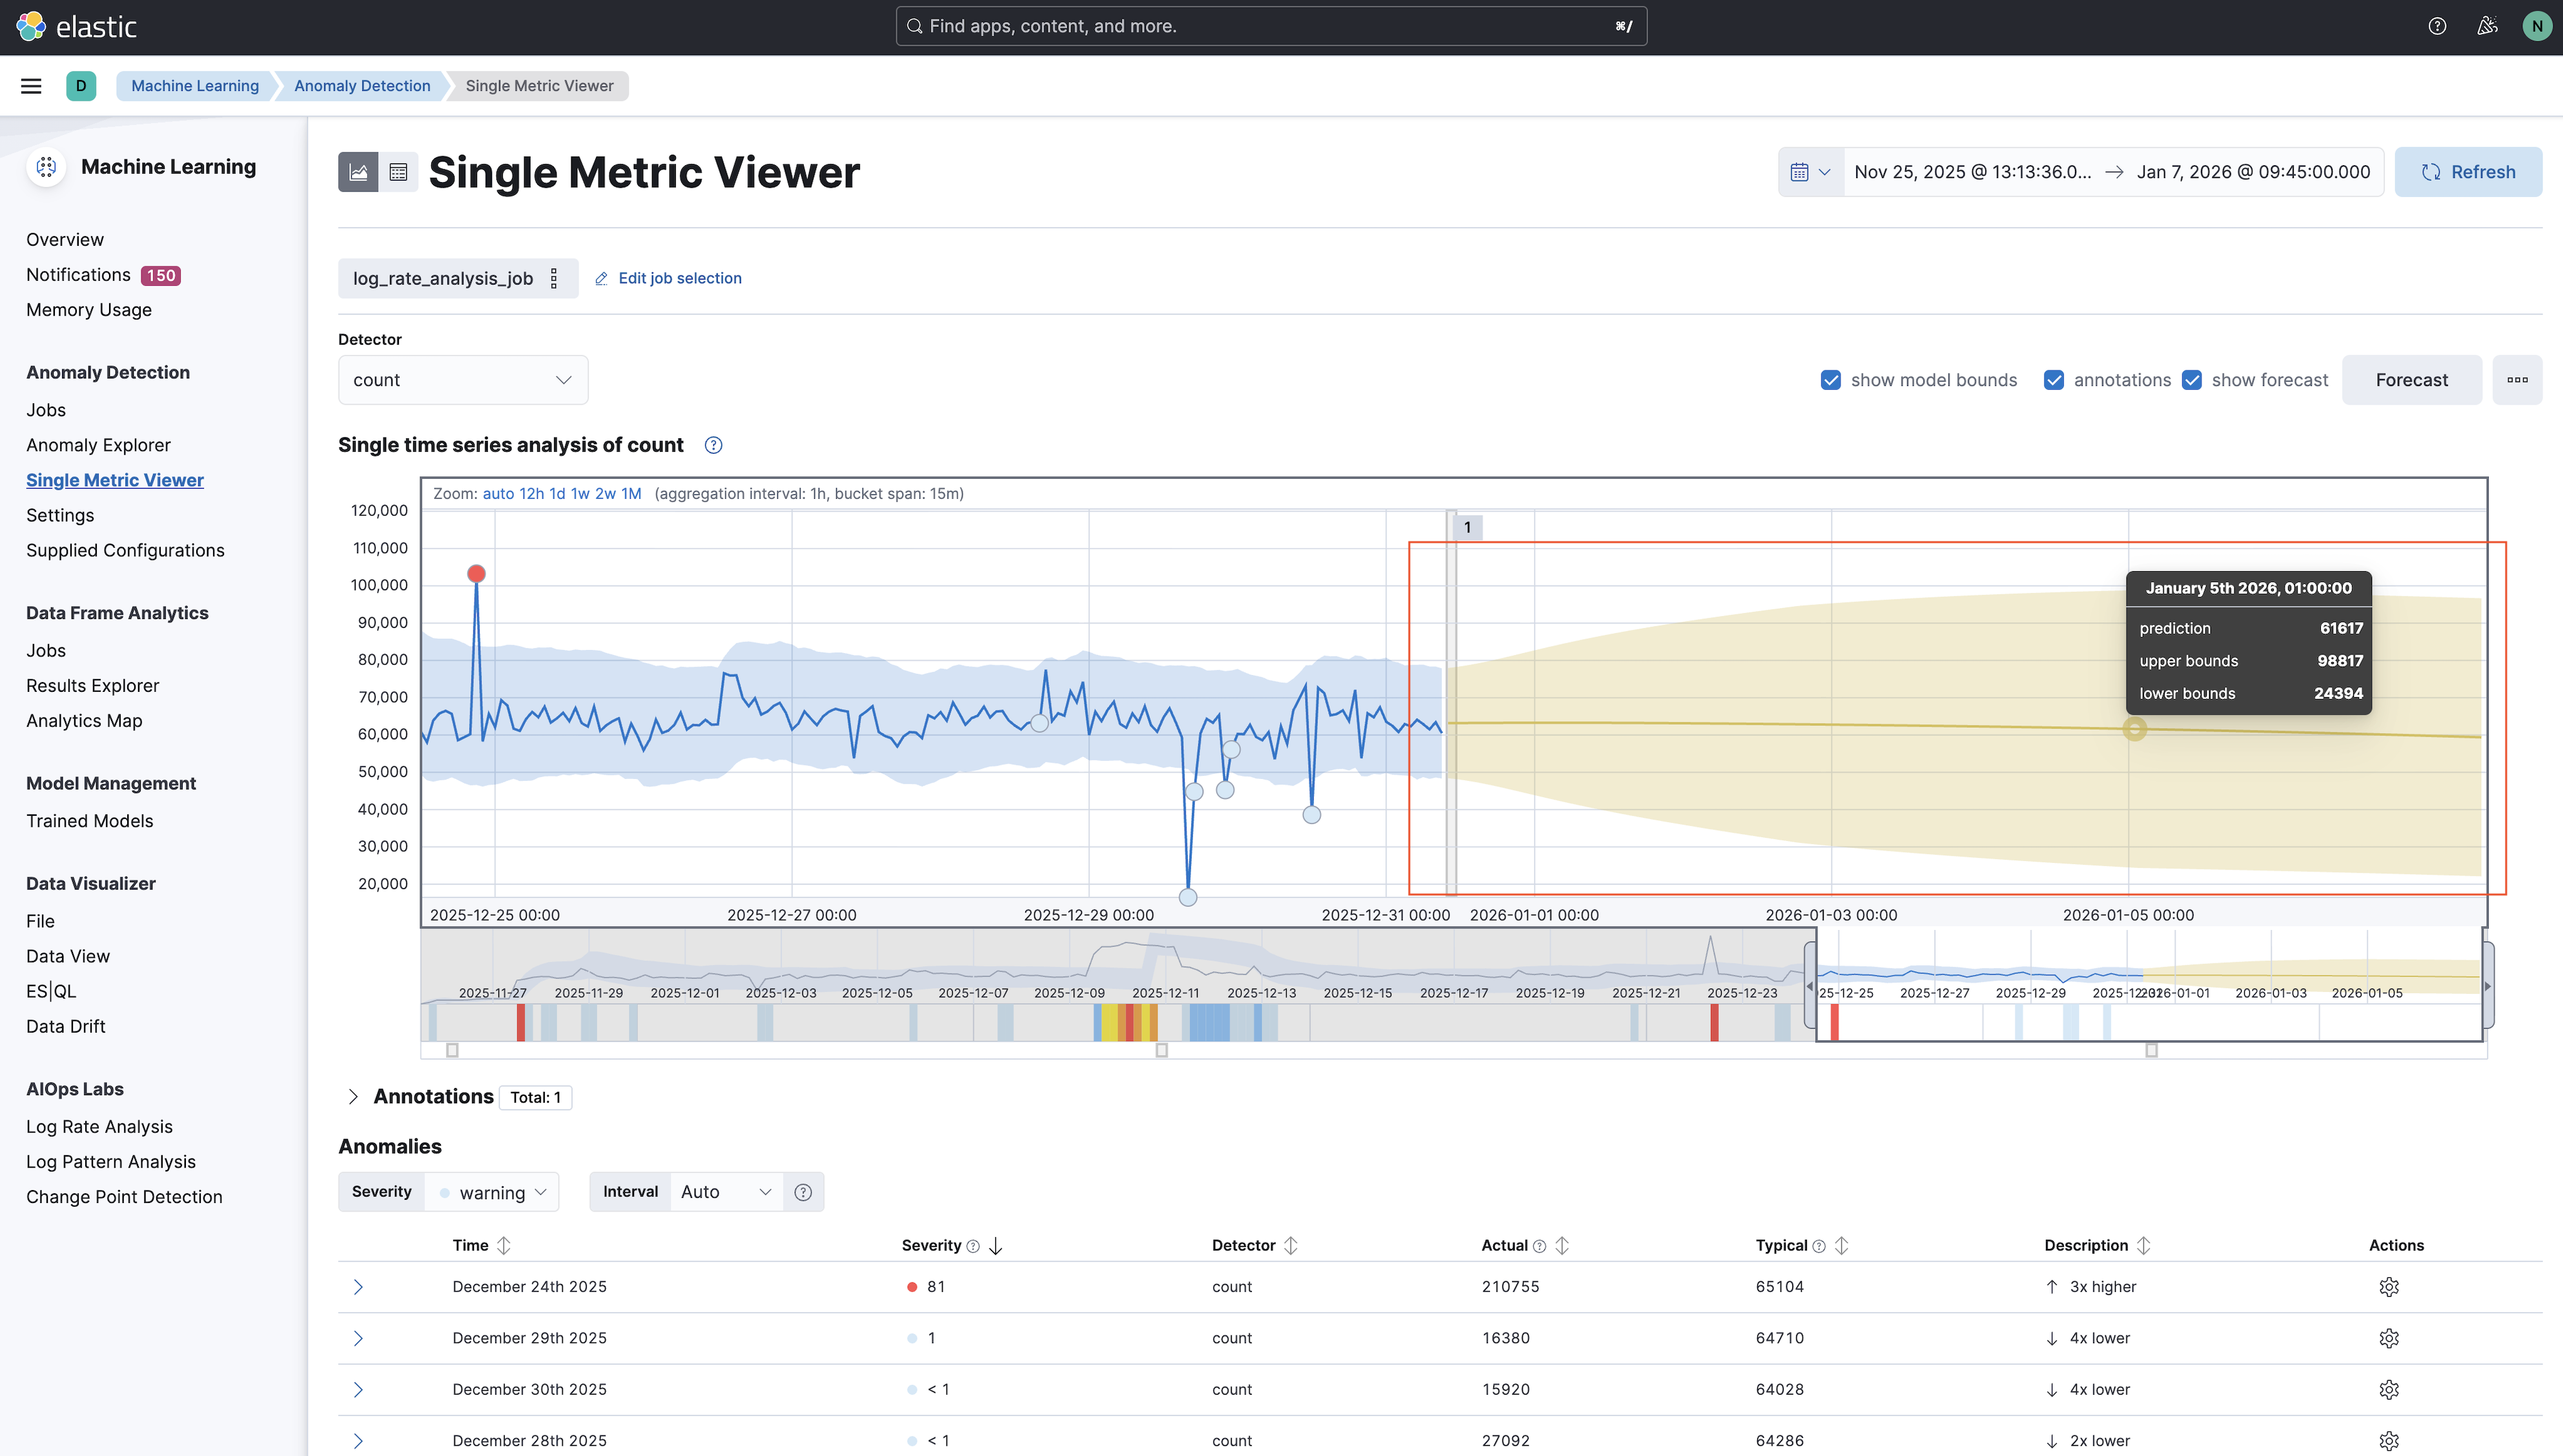Click the Forecast button
Image resolution: width=2563 pixels, height=1456 pixels.
(2411, 380)
